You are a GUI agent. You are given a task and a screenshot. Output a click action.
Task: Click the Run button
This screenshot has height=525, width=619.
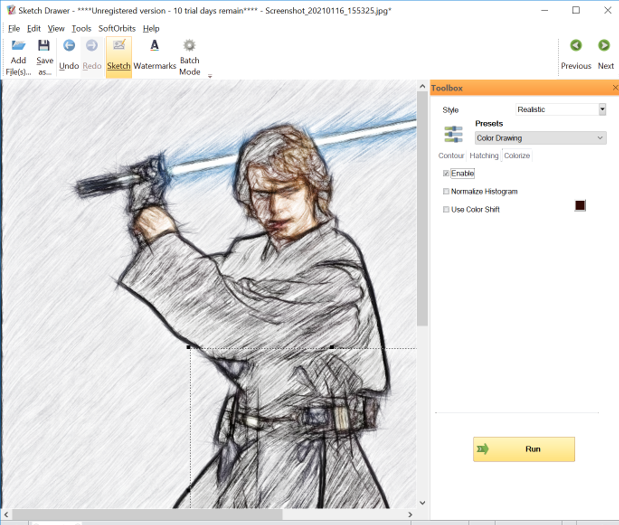[x=524, y=449]
